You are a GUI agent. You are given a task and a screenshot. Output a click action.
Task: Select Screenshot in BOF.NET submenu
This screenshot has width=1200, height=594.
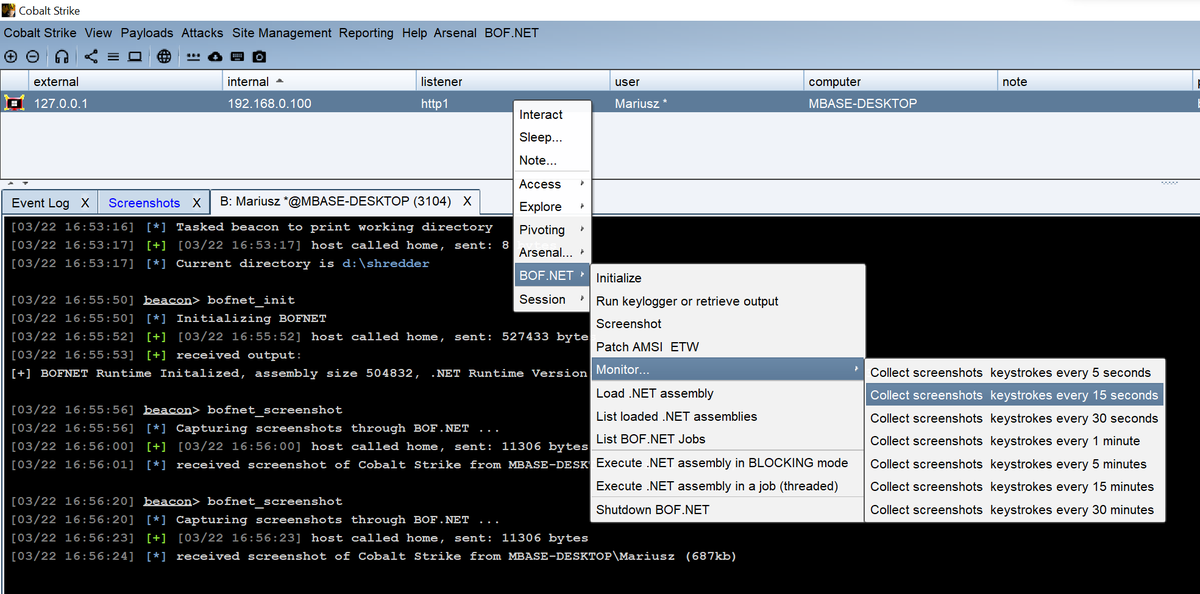click(728, 324)
